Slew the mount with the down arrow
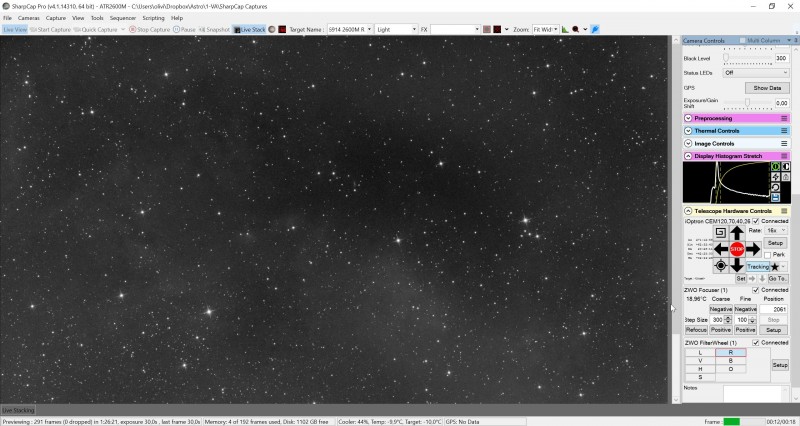This screenshot has width=800, height=426. pyautogui.click(x=737, y=265)
